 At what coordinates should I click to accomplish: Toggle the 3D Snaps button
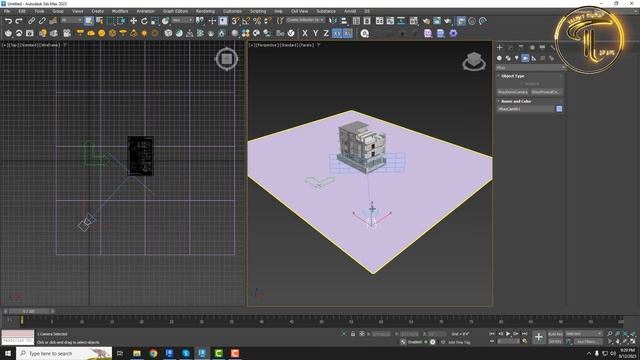point(235,21)
